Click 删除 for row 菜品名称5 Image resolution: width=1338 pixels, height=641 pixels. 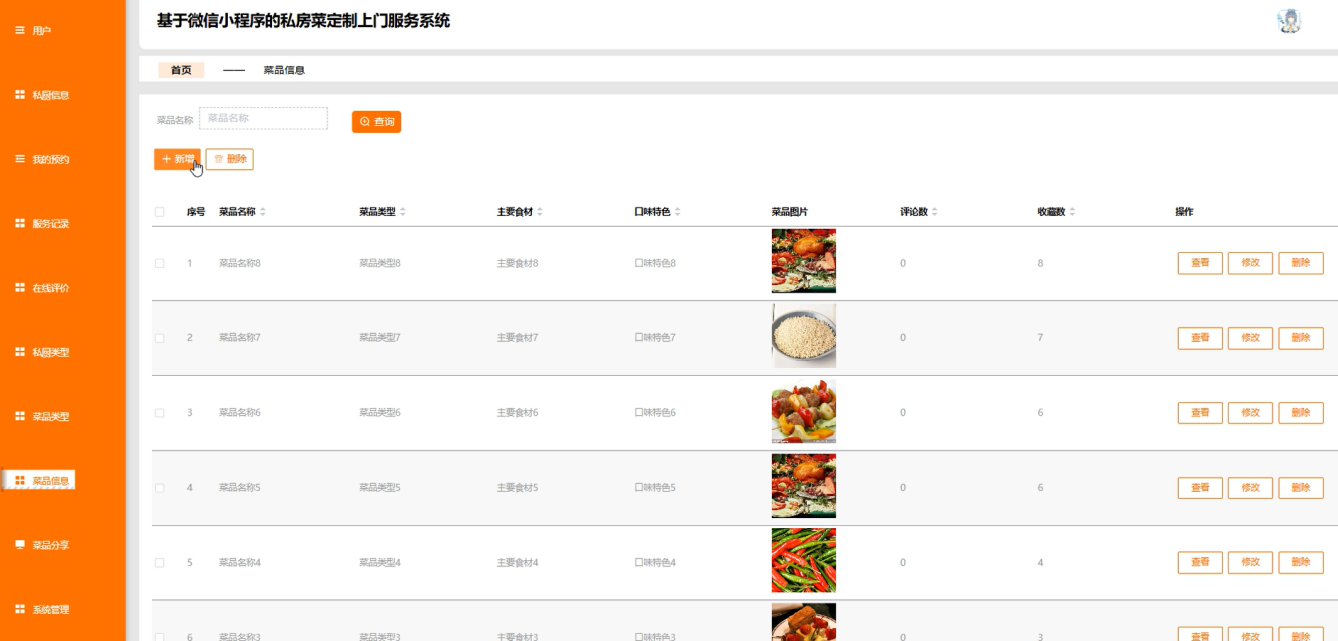(x=1300, y=488)
